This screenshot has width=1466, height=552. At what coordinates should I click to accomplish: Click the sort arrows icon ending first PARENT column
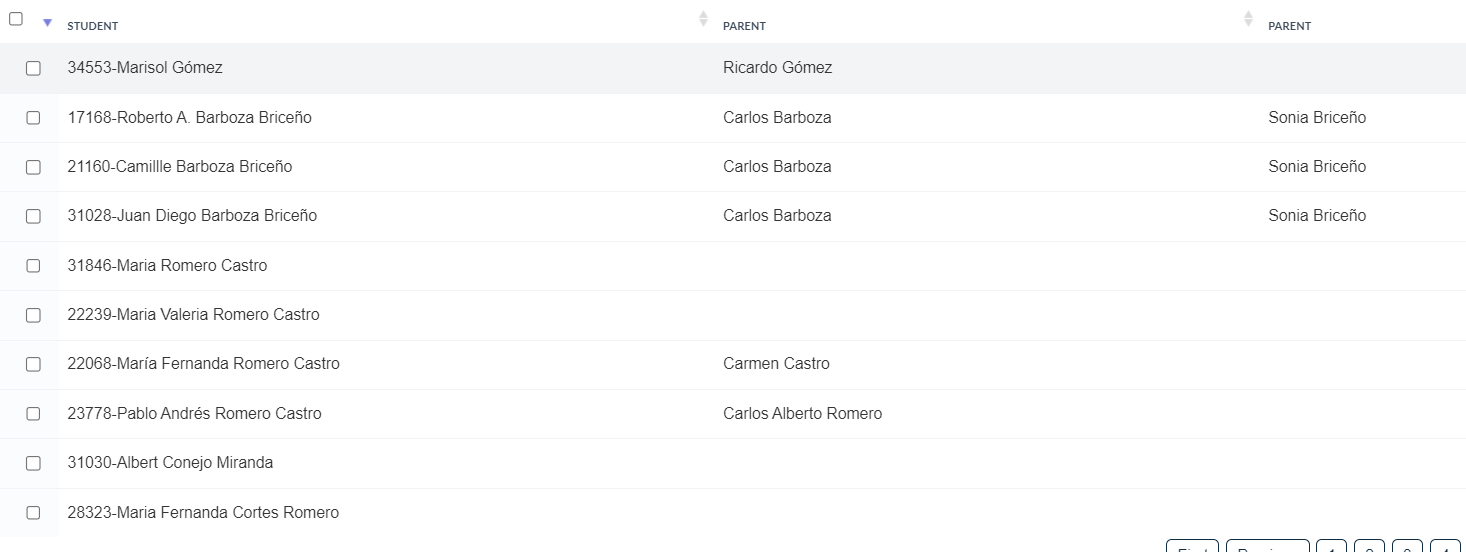click(1248, 18)
